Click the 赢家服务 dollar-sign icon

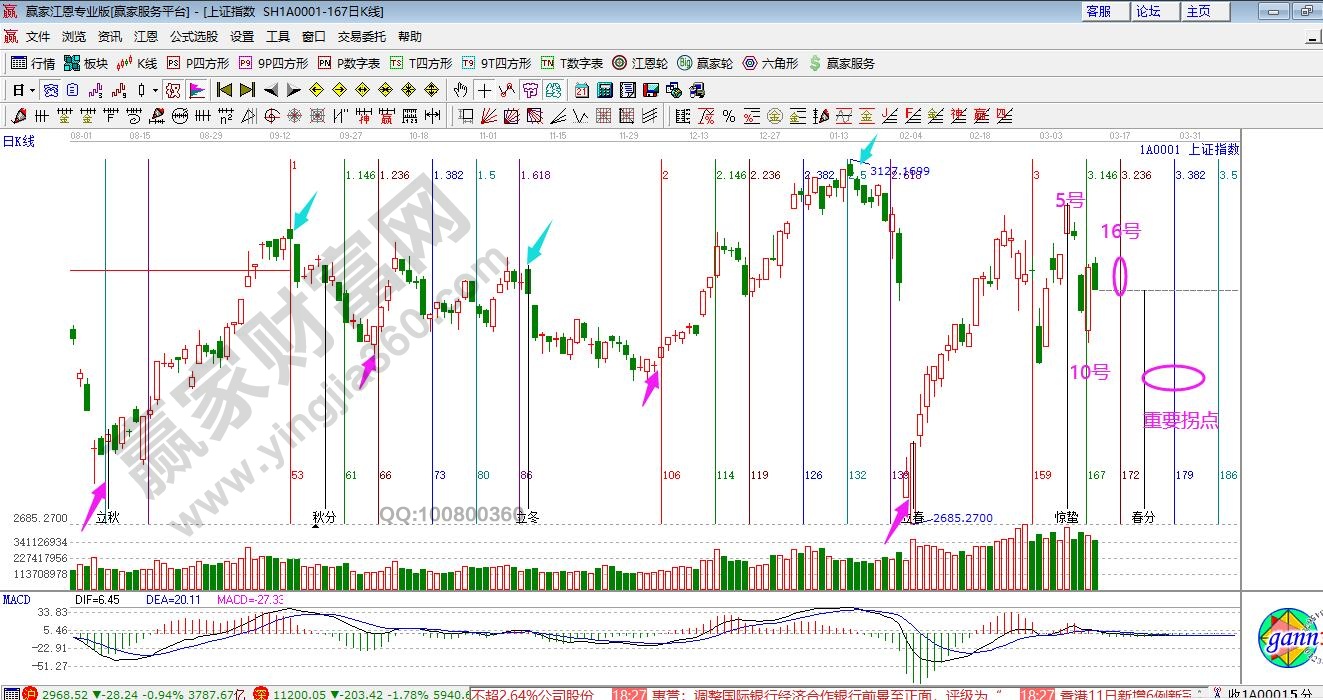(x=816, y=63)
